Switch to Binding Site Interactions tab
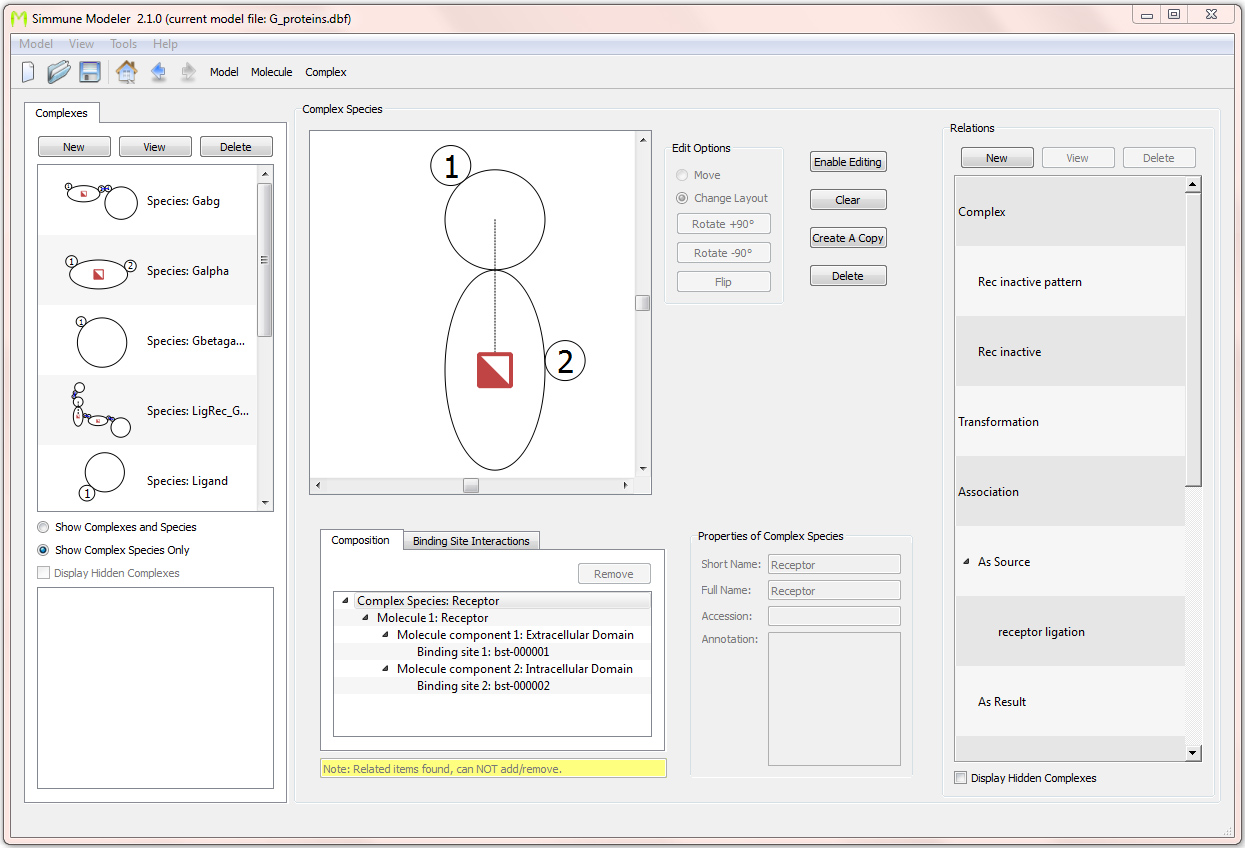 (471, 541)
